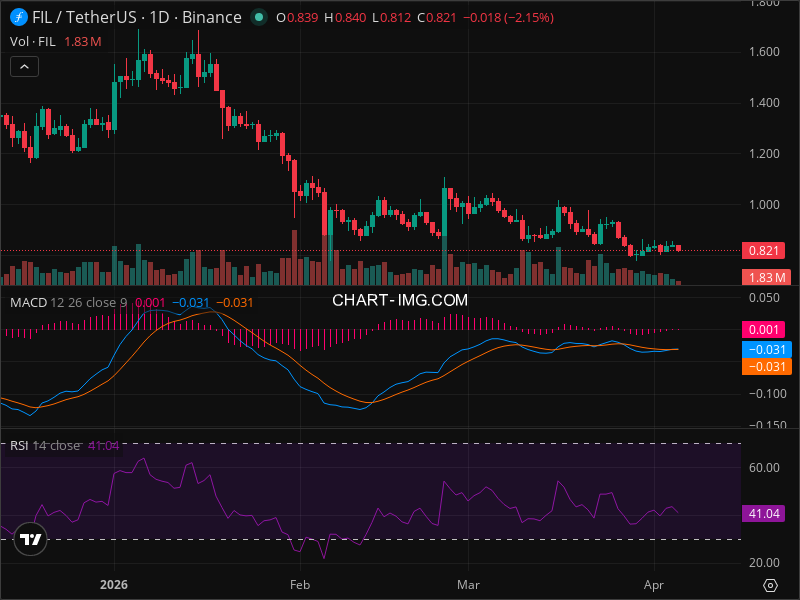This screenshot has width=800, height=600.
Task: Click the 60.00 RSI axis label
Action: 764,468
